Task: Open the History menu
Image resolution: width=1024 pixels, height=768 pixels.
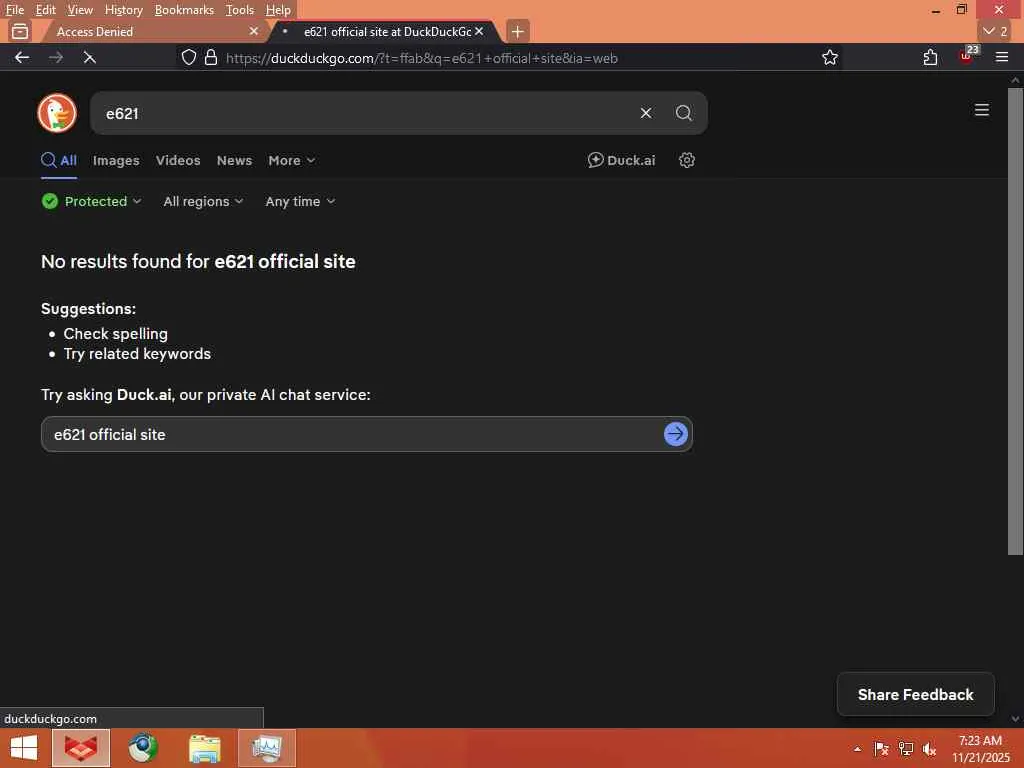Action: [x=123, y=10]
